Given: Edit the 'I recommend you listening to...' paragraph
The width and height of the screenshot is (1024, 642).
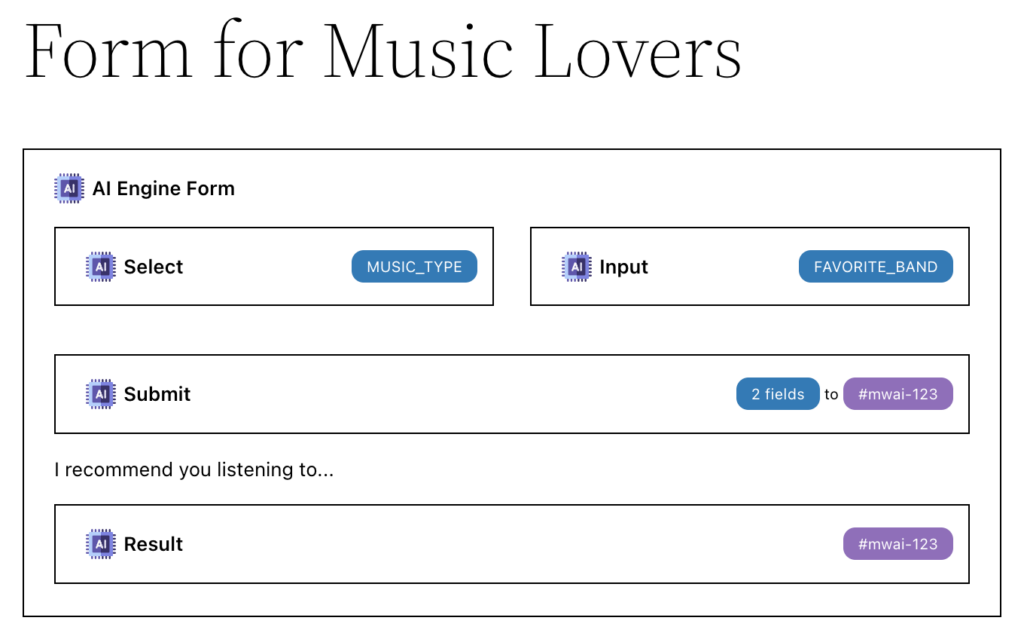Looking at the screenshot, I should click(194, 470).
